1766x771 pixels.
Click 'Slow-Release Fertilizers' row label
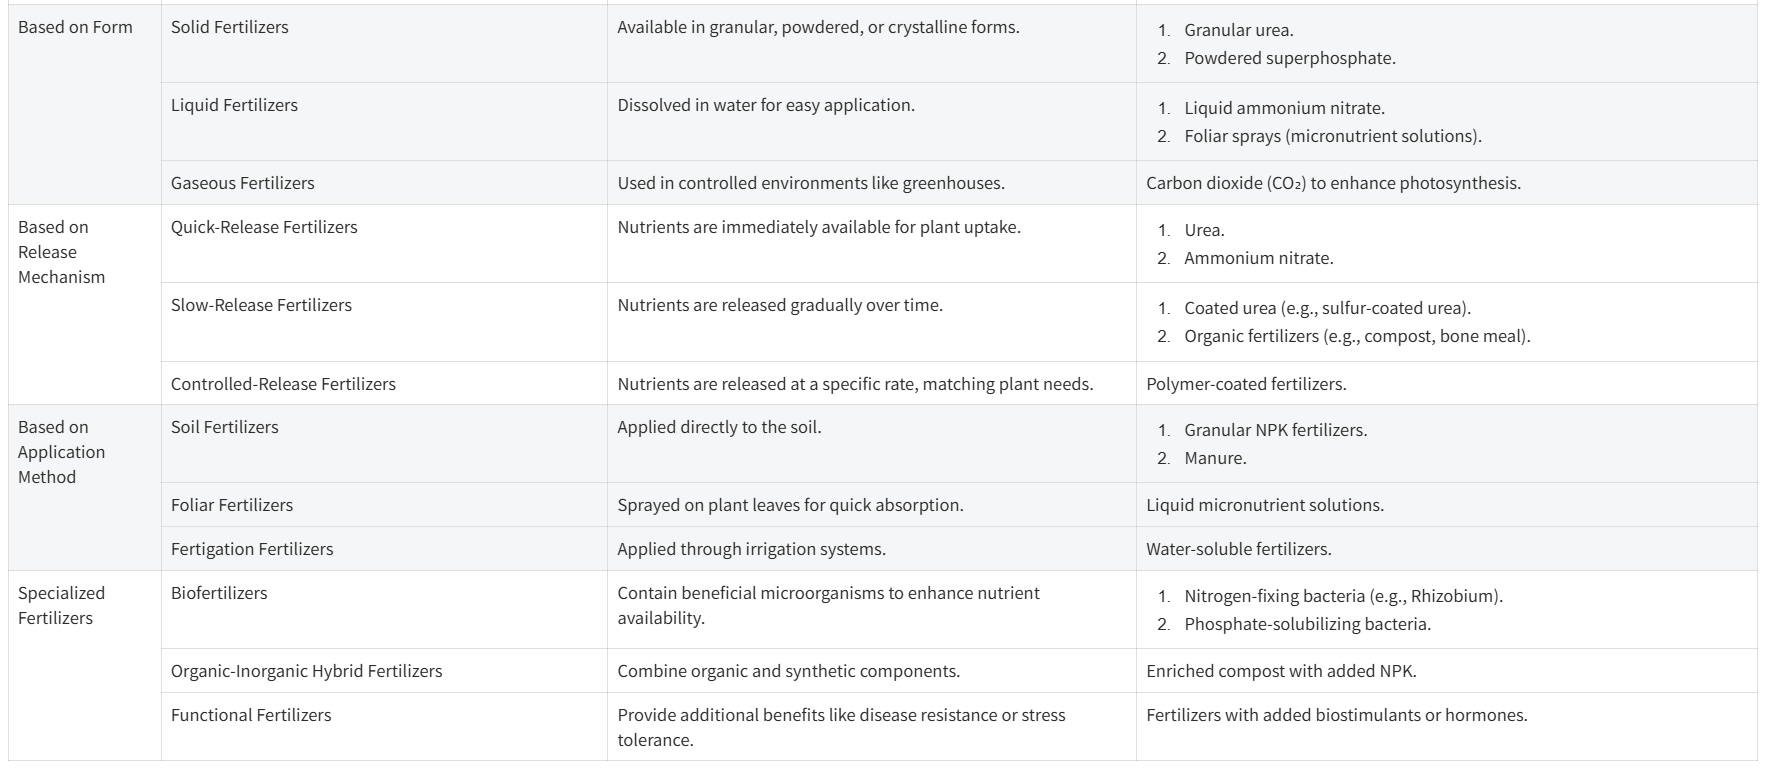click(x=261, y=306)
